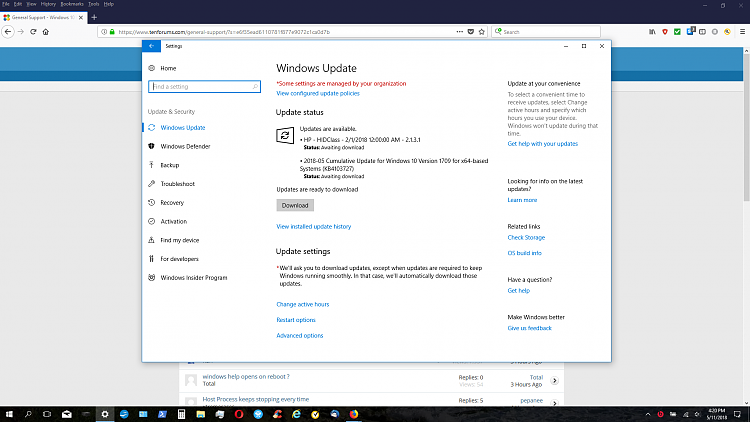The image size is (750, 422).
Task: Open Windows Start menu
Action: click(x=9, y=414)
